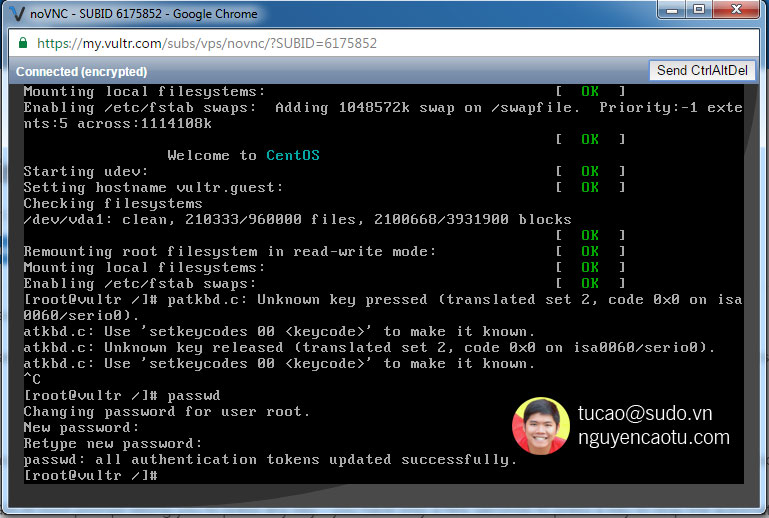This screenshot has width=769, height=518.
Task: Click the 'Changing password for user root.' line
Action: [167, 412]
